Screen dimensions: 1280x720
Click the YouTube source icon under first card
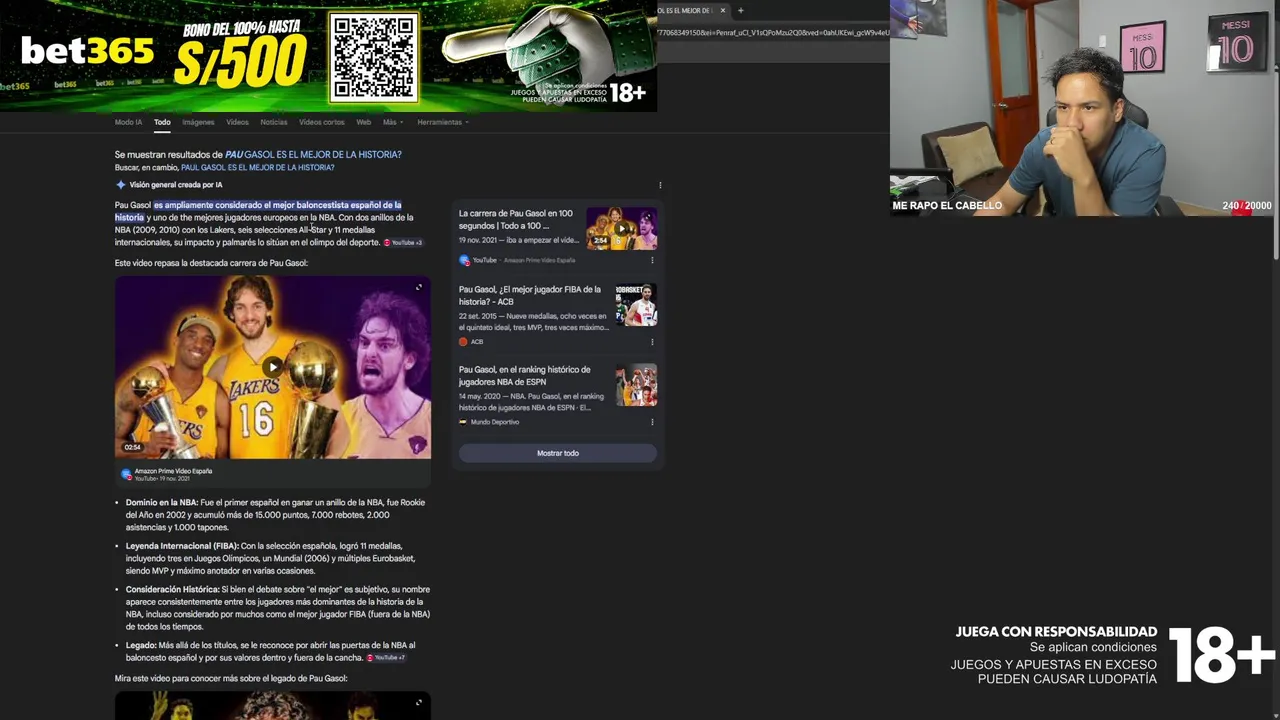464,260
